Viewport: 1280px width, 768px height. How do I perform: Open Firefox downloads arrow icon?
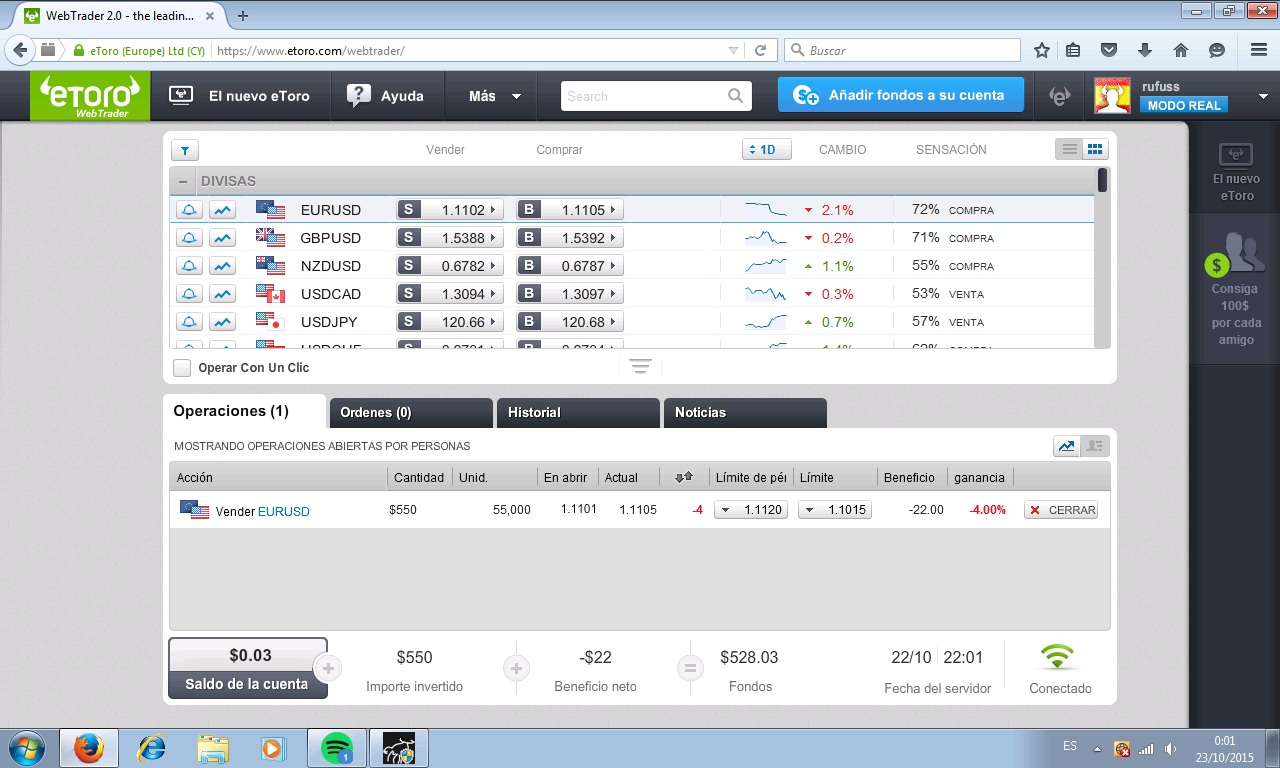[1145, 50]
